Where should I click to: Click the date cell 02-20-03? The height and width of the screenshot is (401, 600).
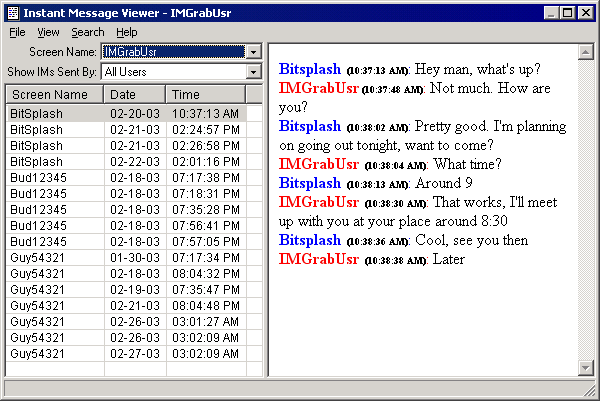point(135,114)
